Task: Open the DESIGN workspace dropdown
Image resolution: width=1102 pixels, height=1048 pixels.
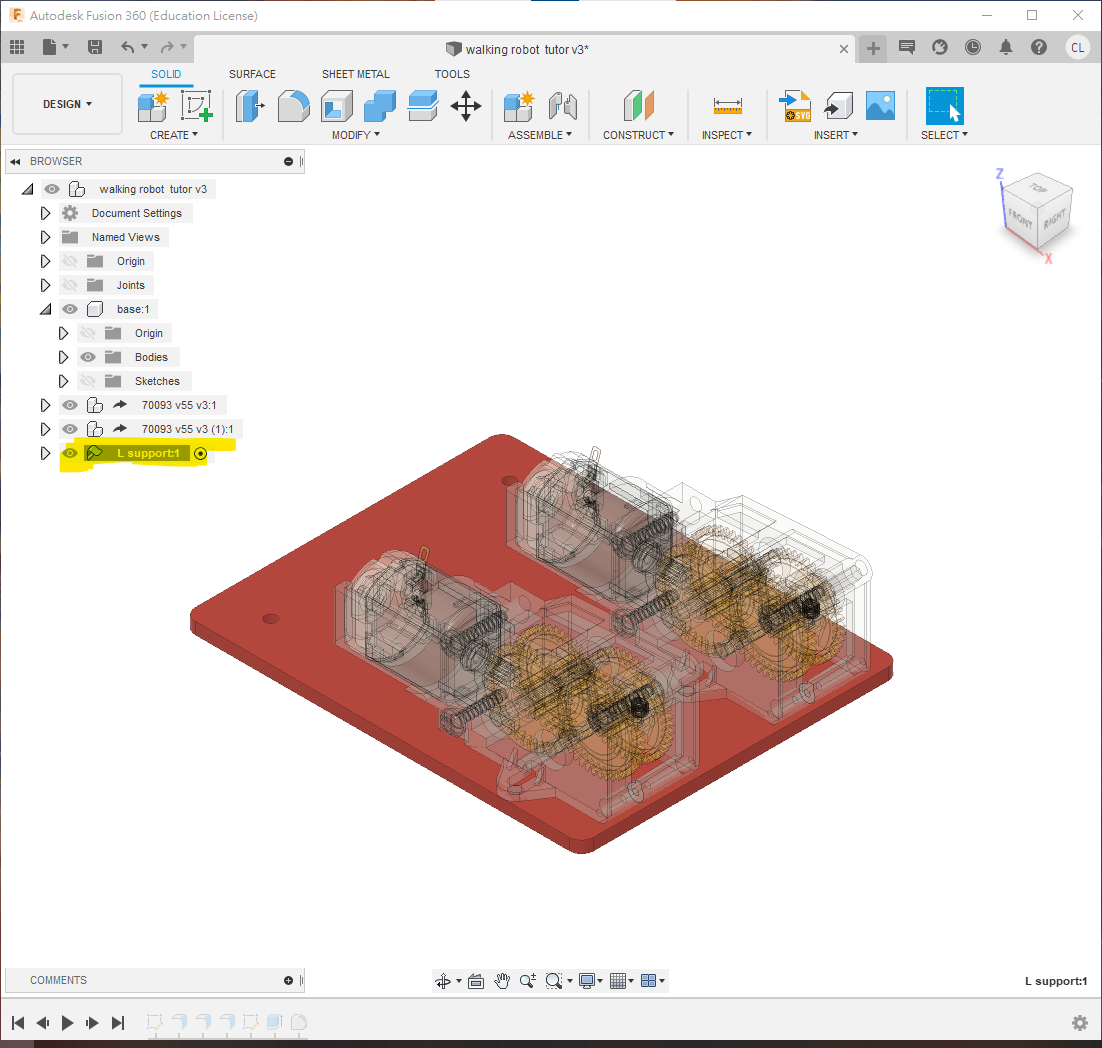Action: [x=67, y=104]
